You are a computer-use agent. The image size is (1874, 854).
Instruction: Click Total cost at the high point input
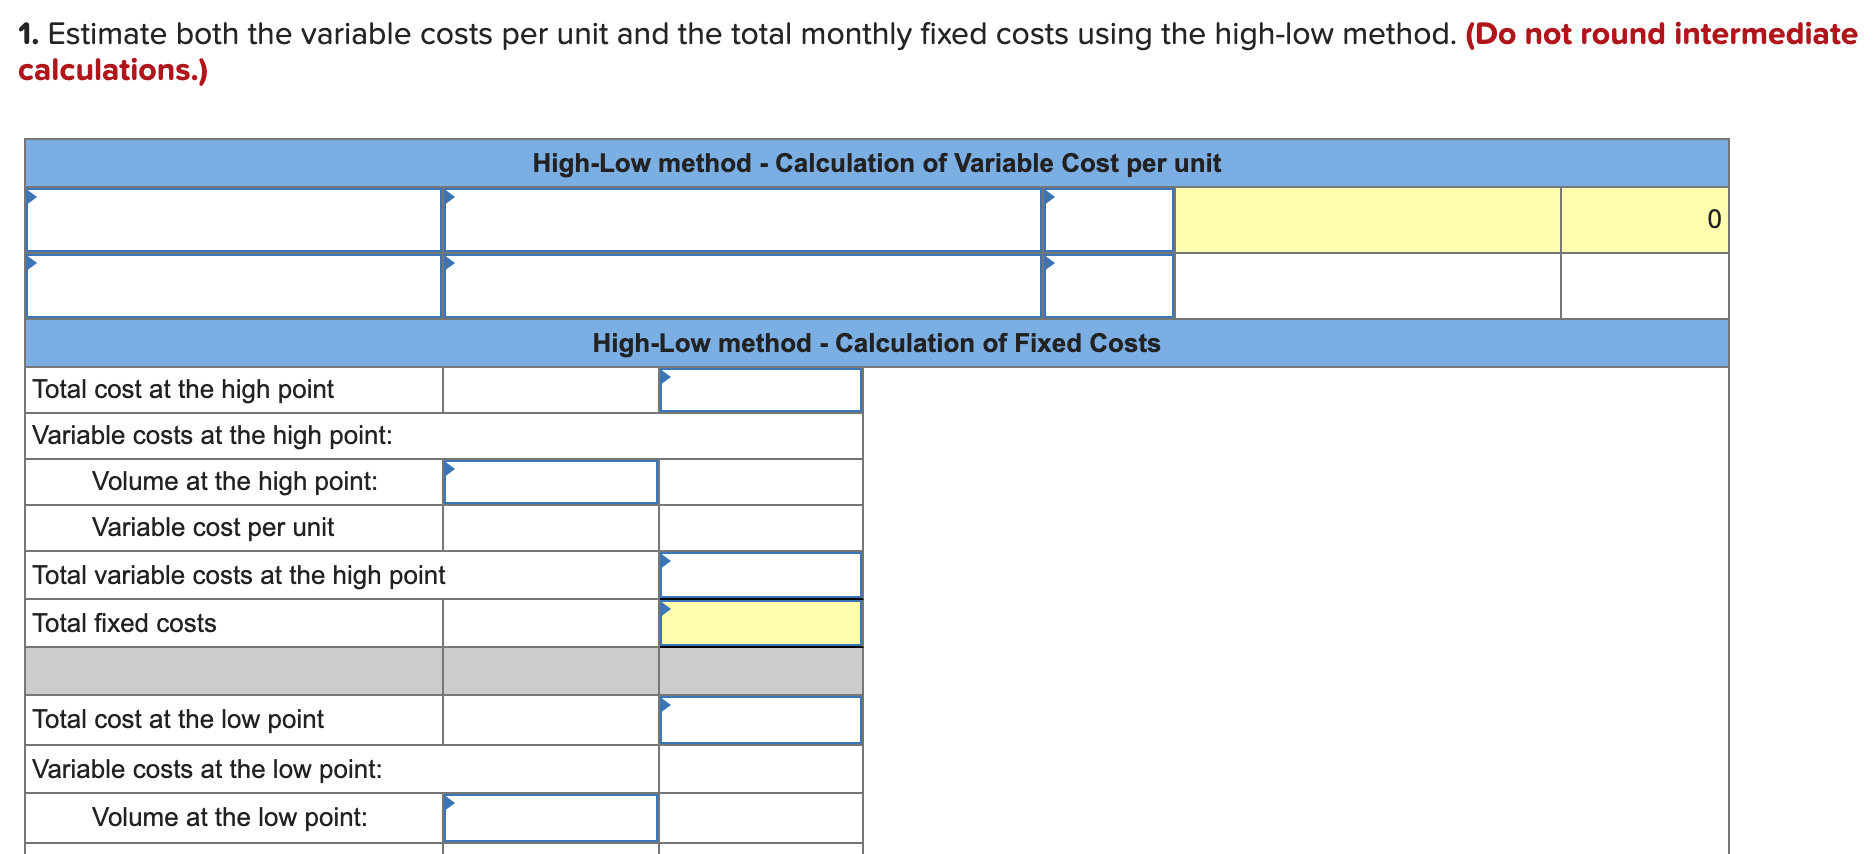coord(761,390)
